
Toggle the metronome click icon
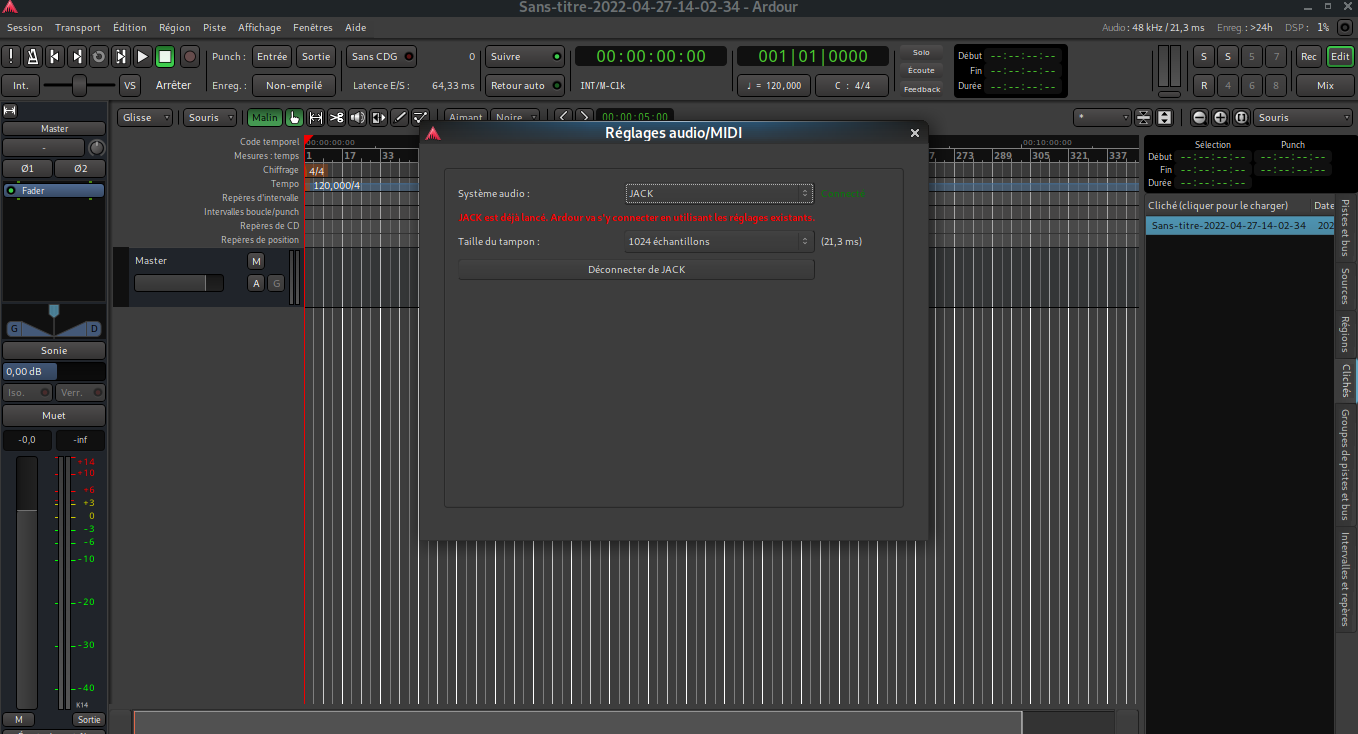click(x=33, y=57)
